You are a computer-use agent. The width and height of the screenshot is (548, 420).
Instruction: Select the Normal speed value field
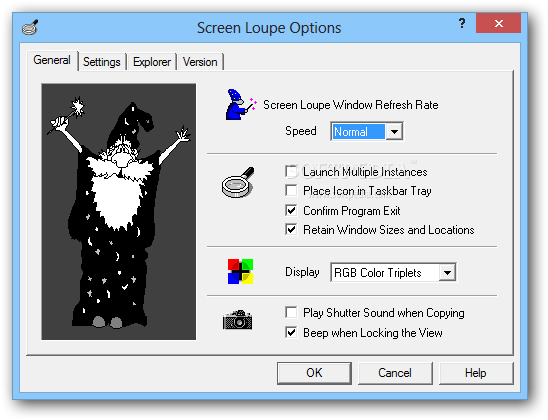coord(359,132)
